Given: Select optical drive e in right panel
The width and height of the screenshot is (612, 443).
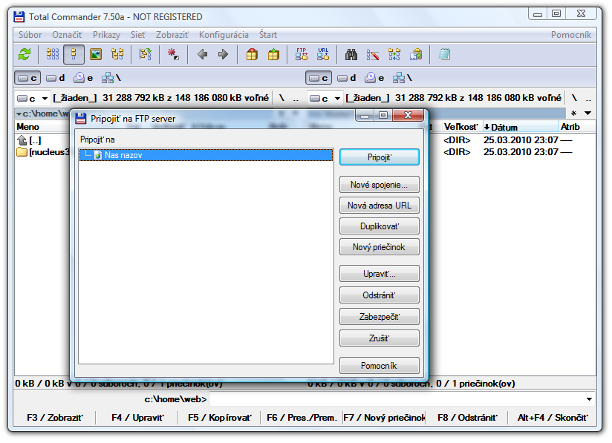Looking at the screenshot, I should [x=374, y=78].
